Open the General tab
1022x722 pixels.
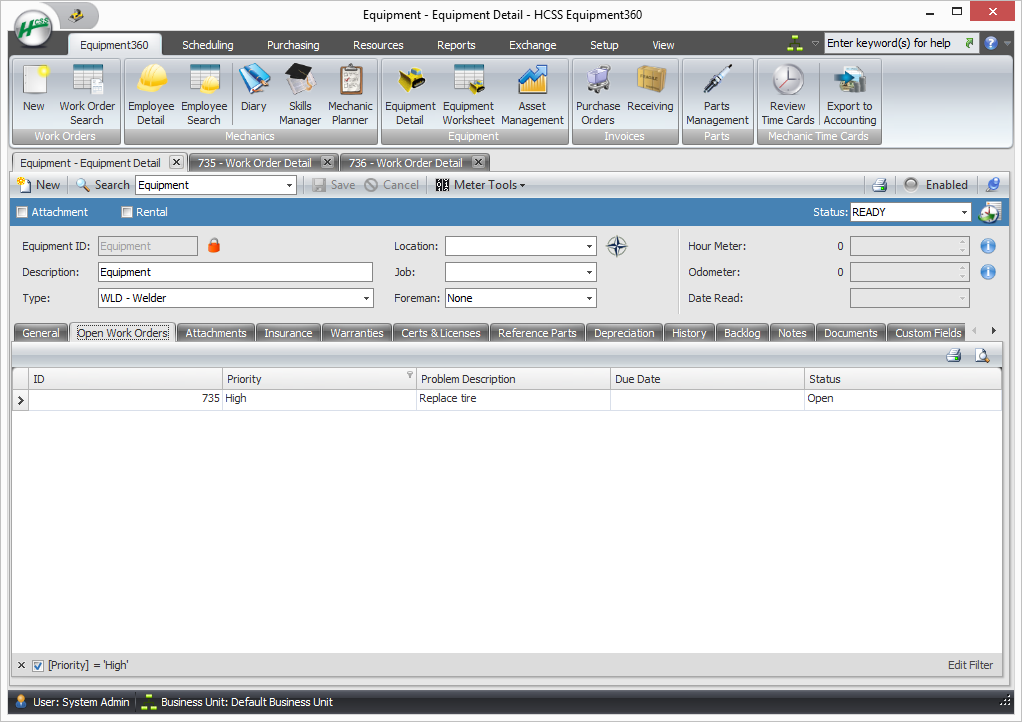(40, 333)
